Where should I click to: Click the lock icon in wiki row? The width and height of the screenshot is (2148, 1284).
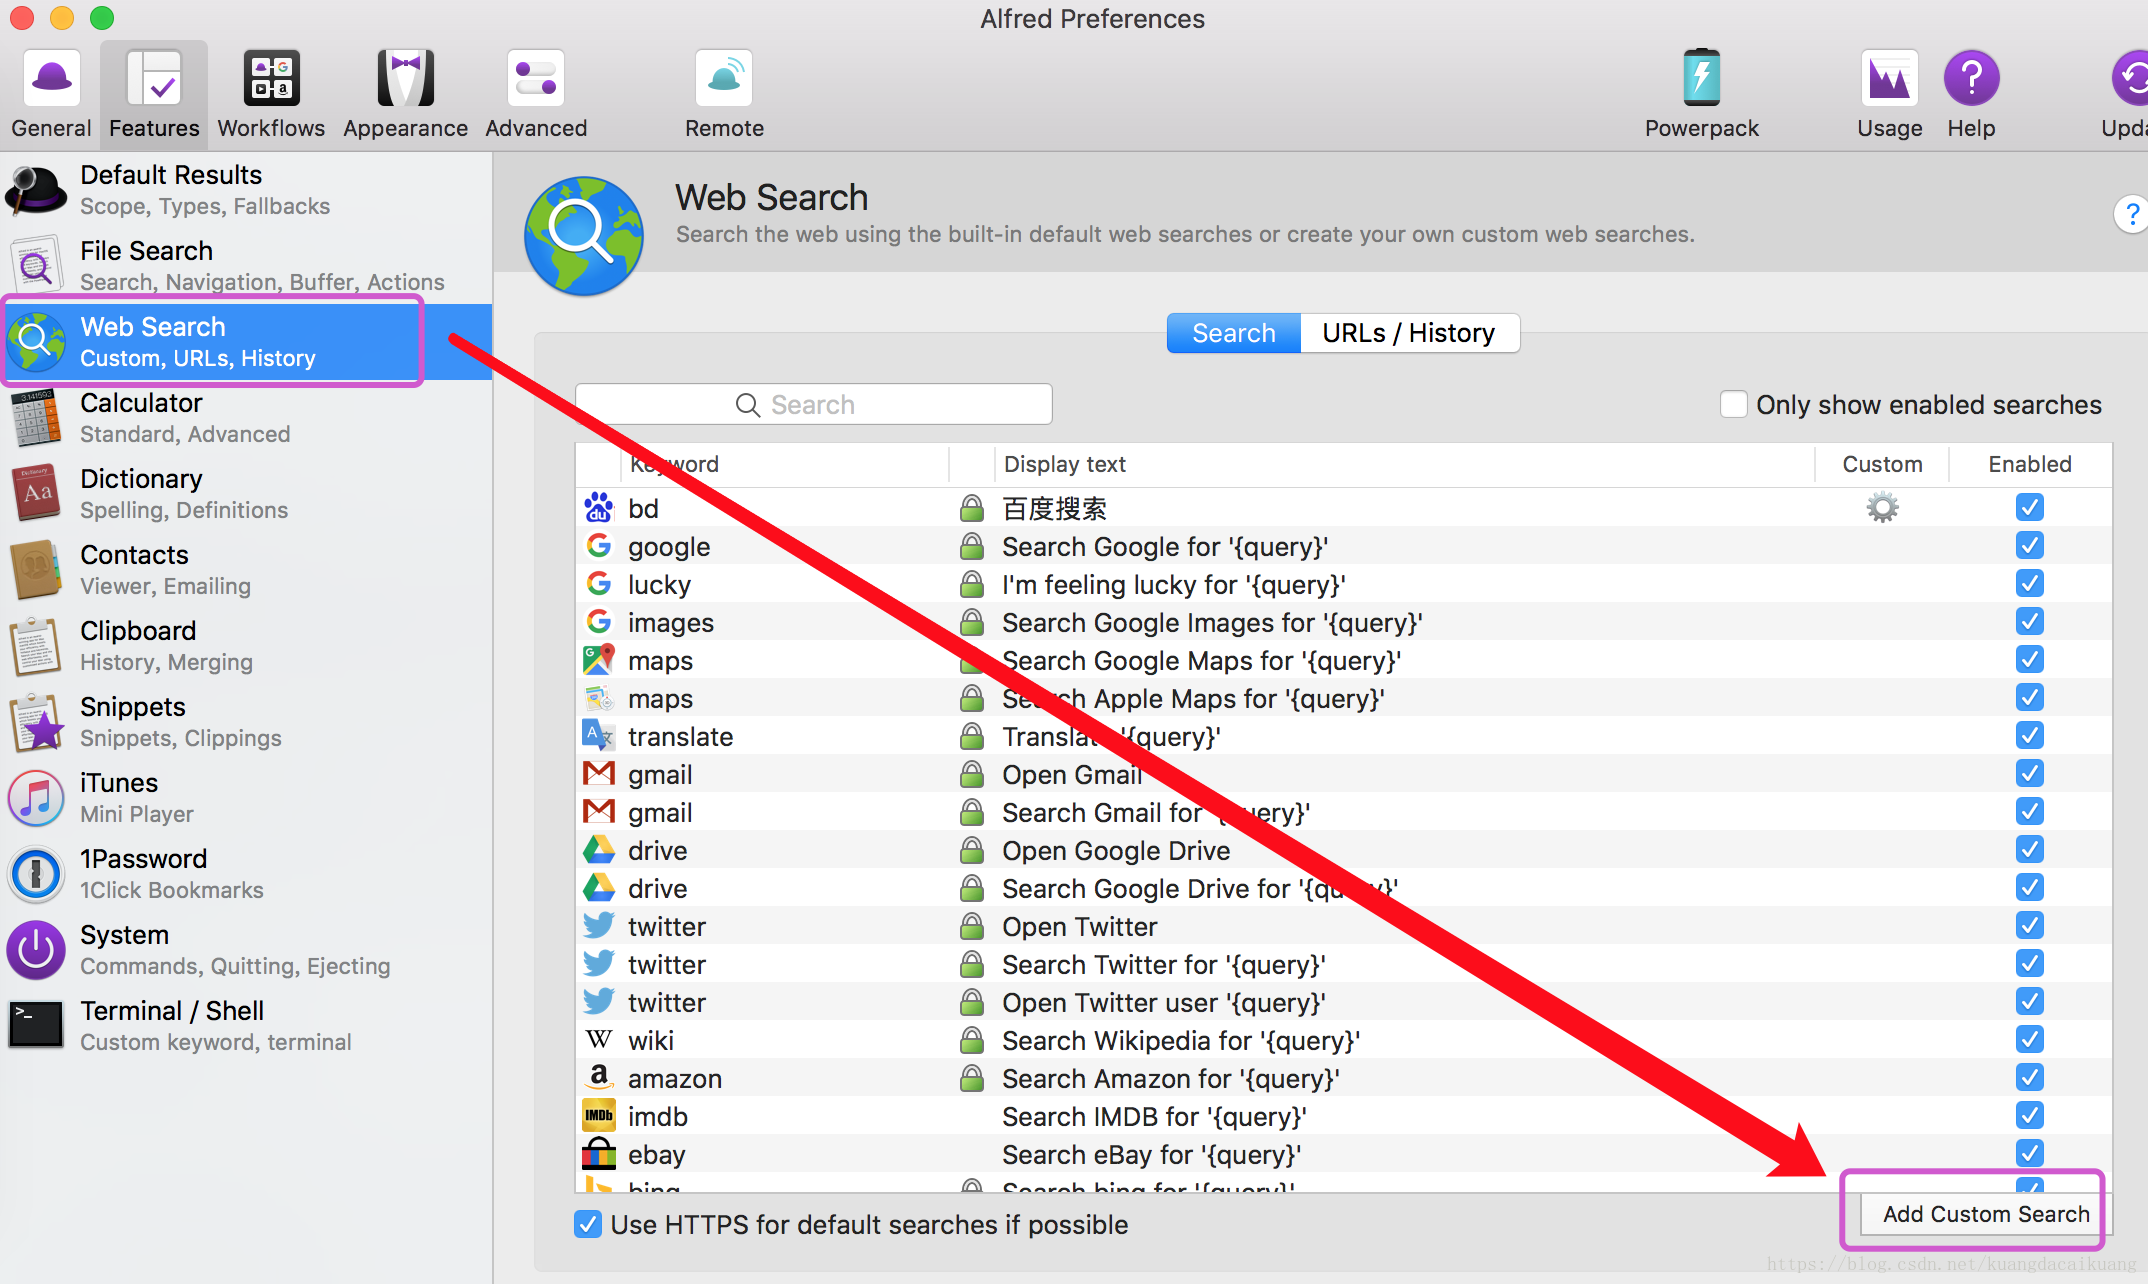pyautogui.click(x=971, y=1040)
